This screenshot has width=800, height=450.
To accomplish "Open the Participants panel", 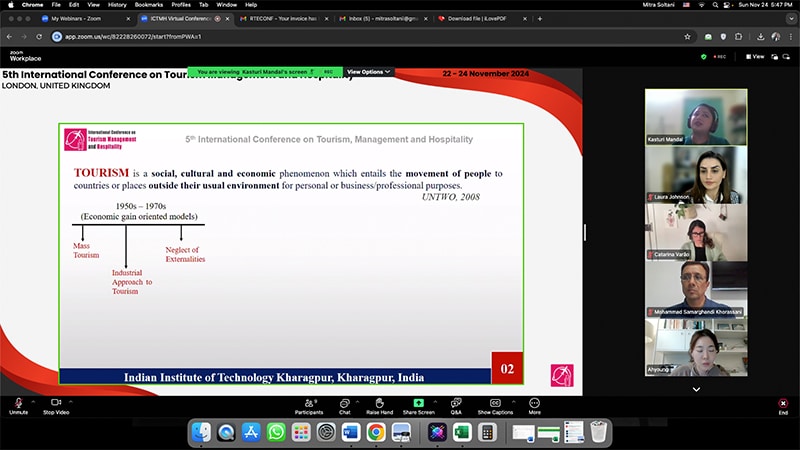I will click(x=309, y=403).
